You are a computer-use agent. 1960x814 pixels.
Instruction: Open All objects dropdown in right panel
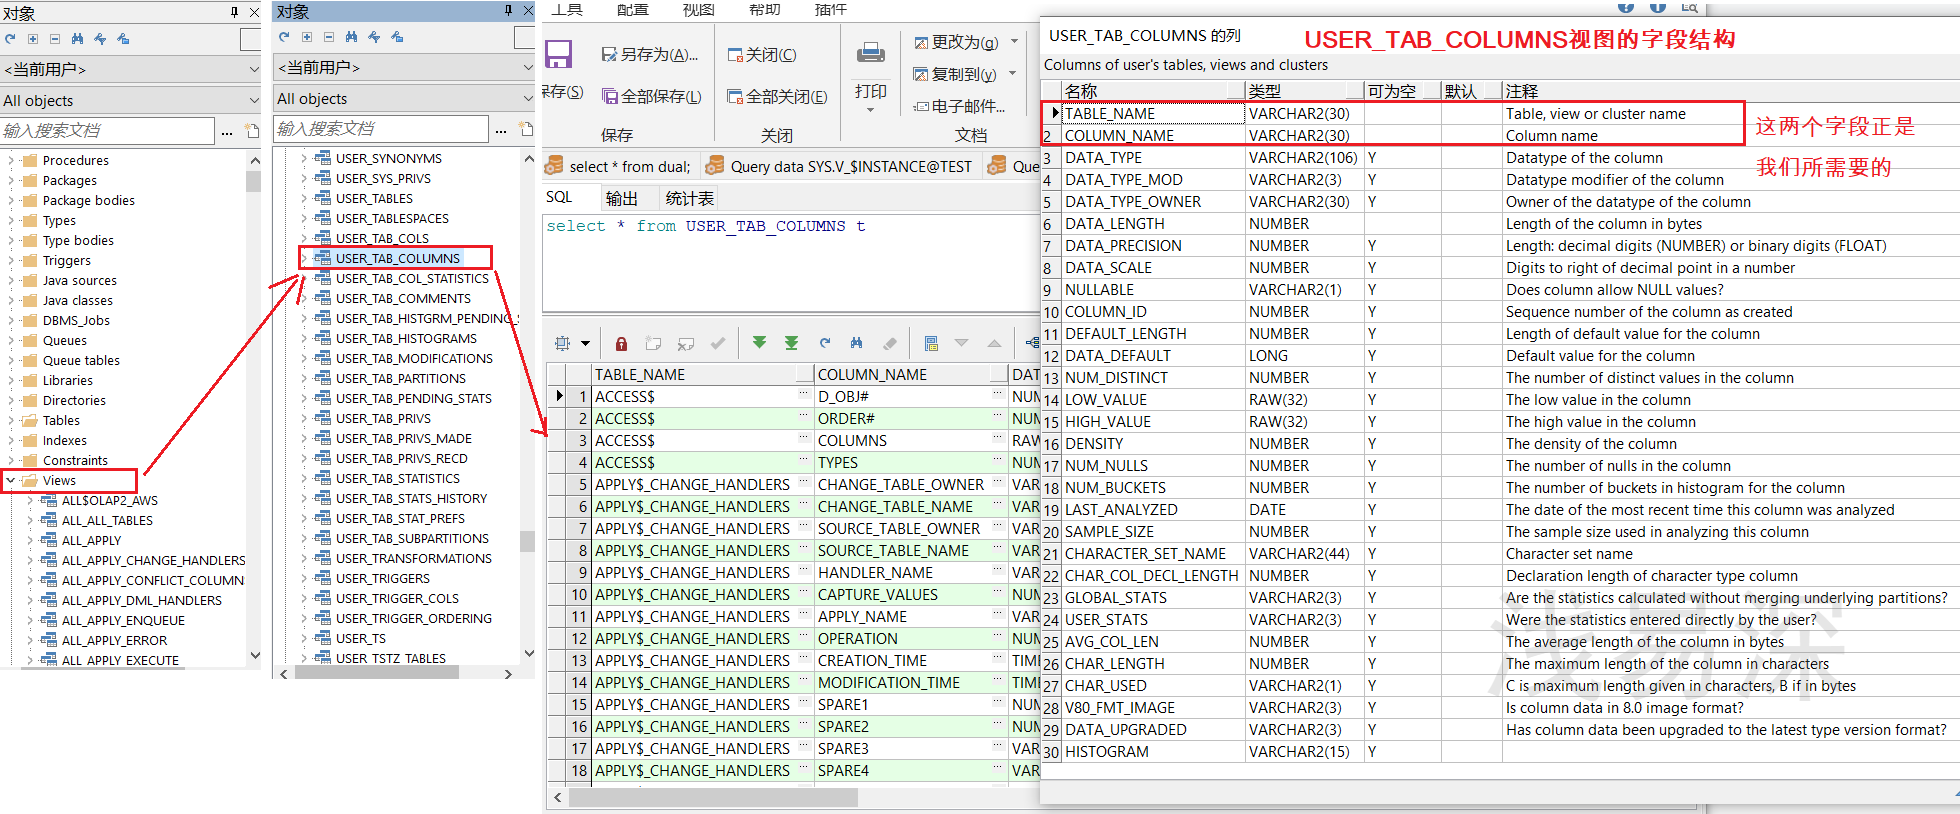[528, 98]
